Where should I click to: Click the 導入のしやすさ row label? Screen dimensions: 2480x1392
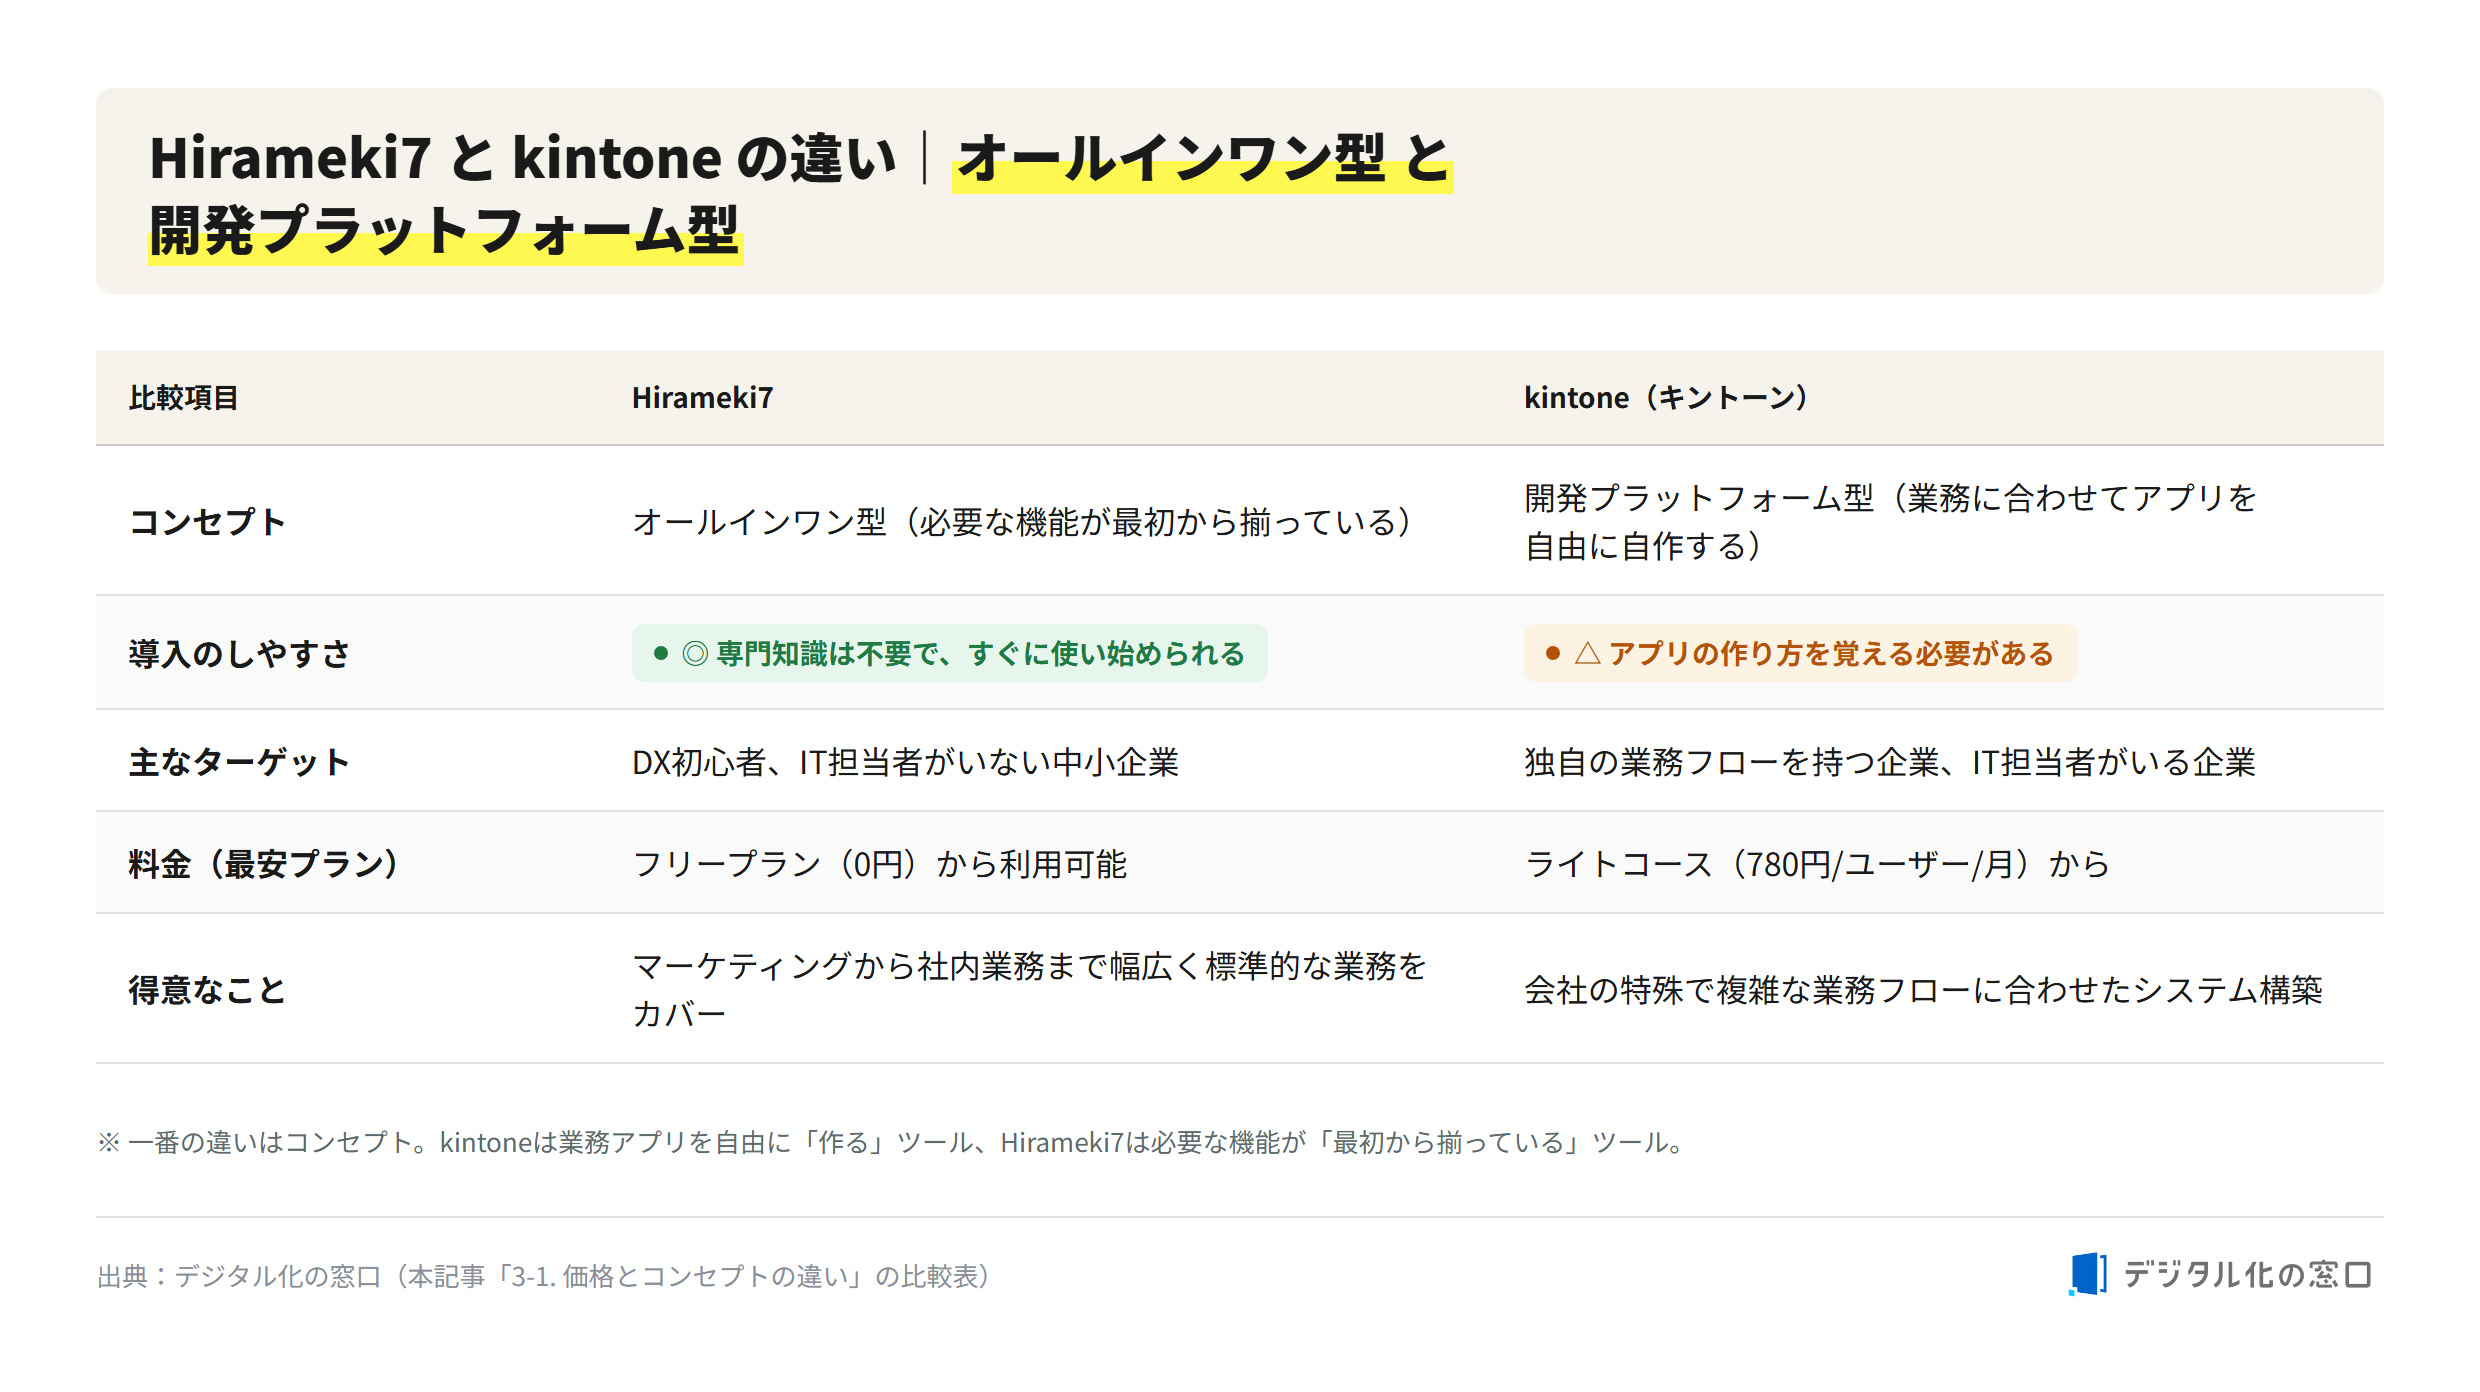click(x=239, y=654)
